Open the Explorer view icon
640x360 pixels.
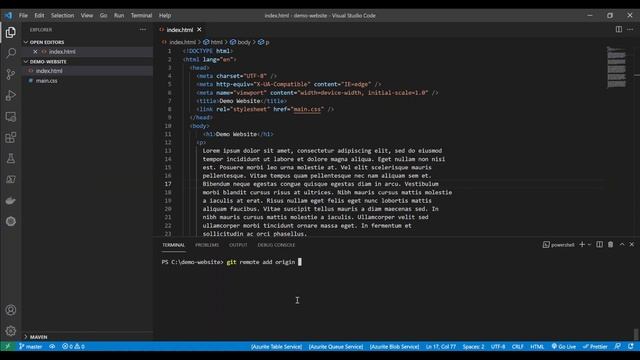[x=11, y=32]
